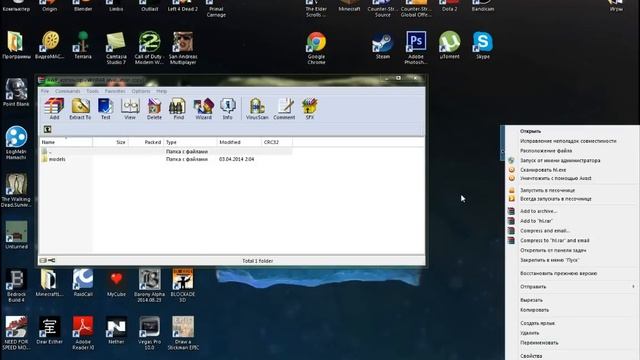Screen dimensions: 640x360
Task: Select the MyCube heart desktop icon
Action: coord(116,282)
